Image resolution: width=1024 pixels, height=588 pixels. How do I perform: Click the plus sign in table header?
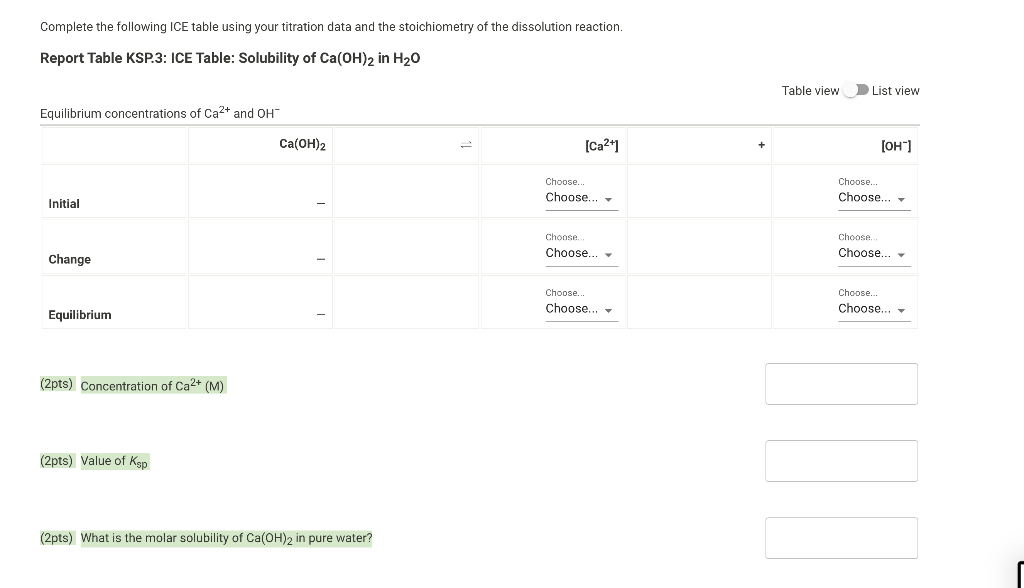coord(761,145)
